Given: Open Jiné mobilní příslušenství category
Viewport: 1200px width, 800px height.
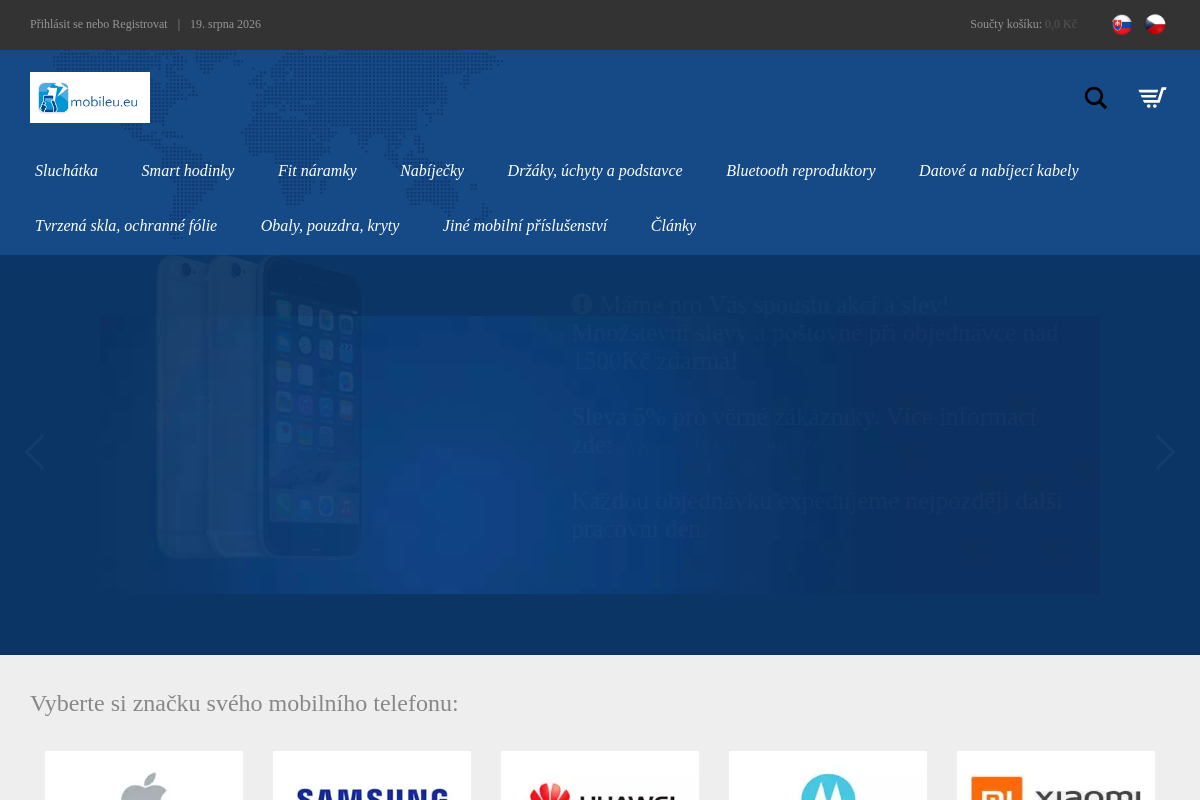Looking at the screenshot, I should click(x=525, y=226).
